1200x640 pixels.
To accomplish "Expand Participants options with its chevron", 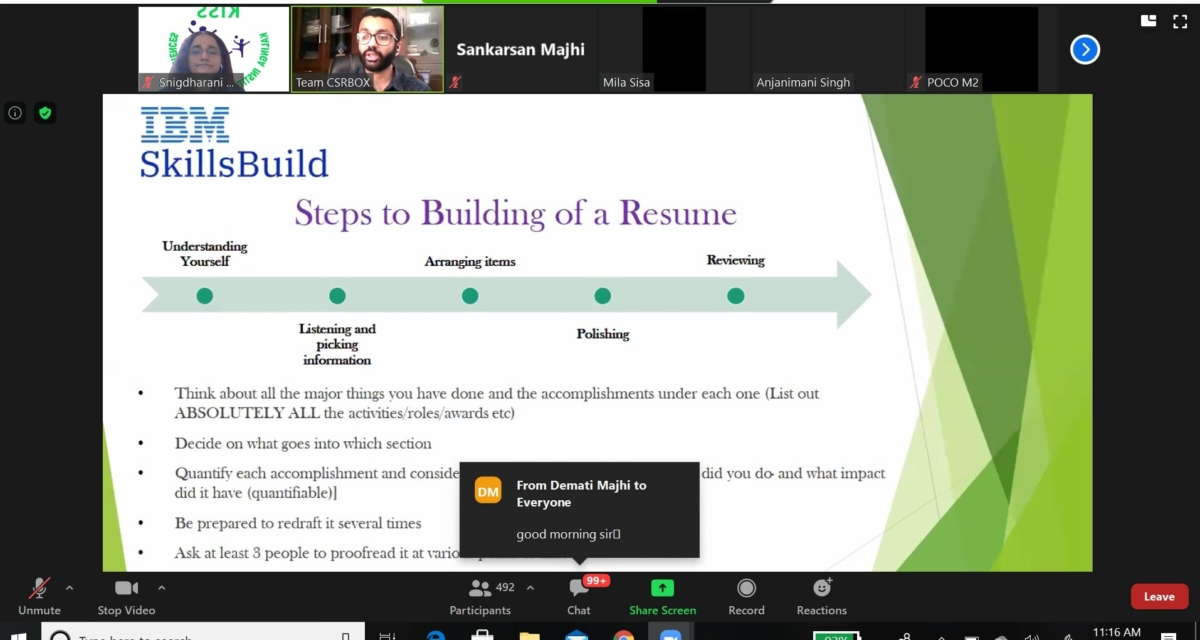I will pyautogui.click(x=528, y=587).
